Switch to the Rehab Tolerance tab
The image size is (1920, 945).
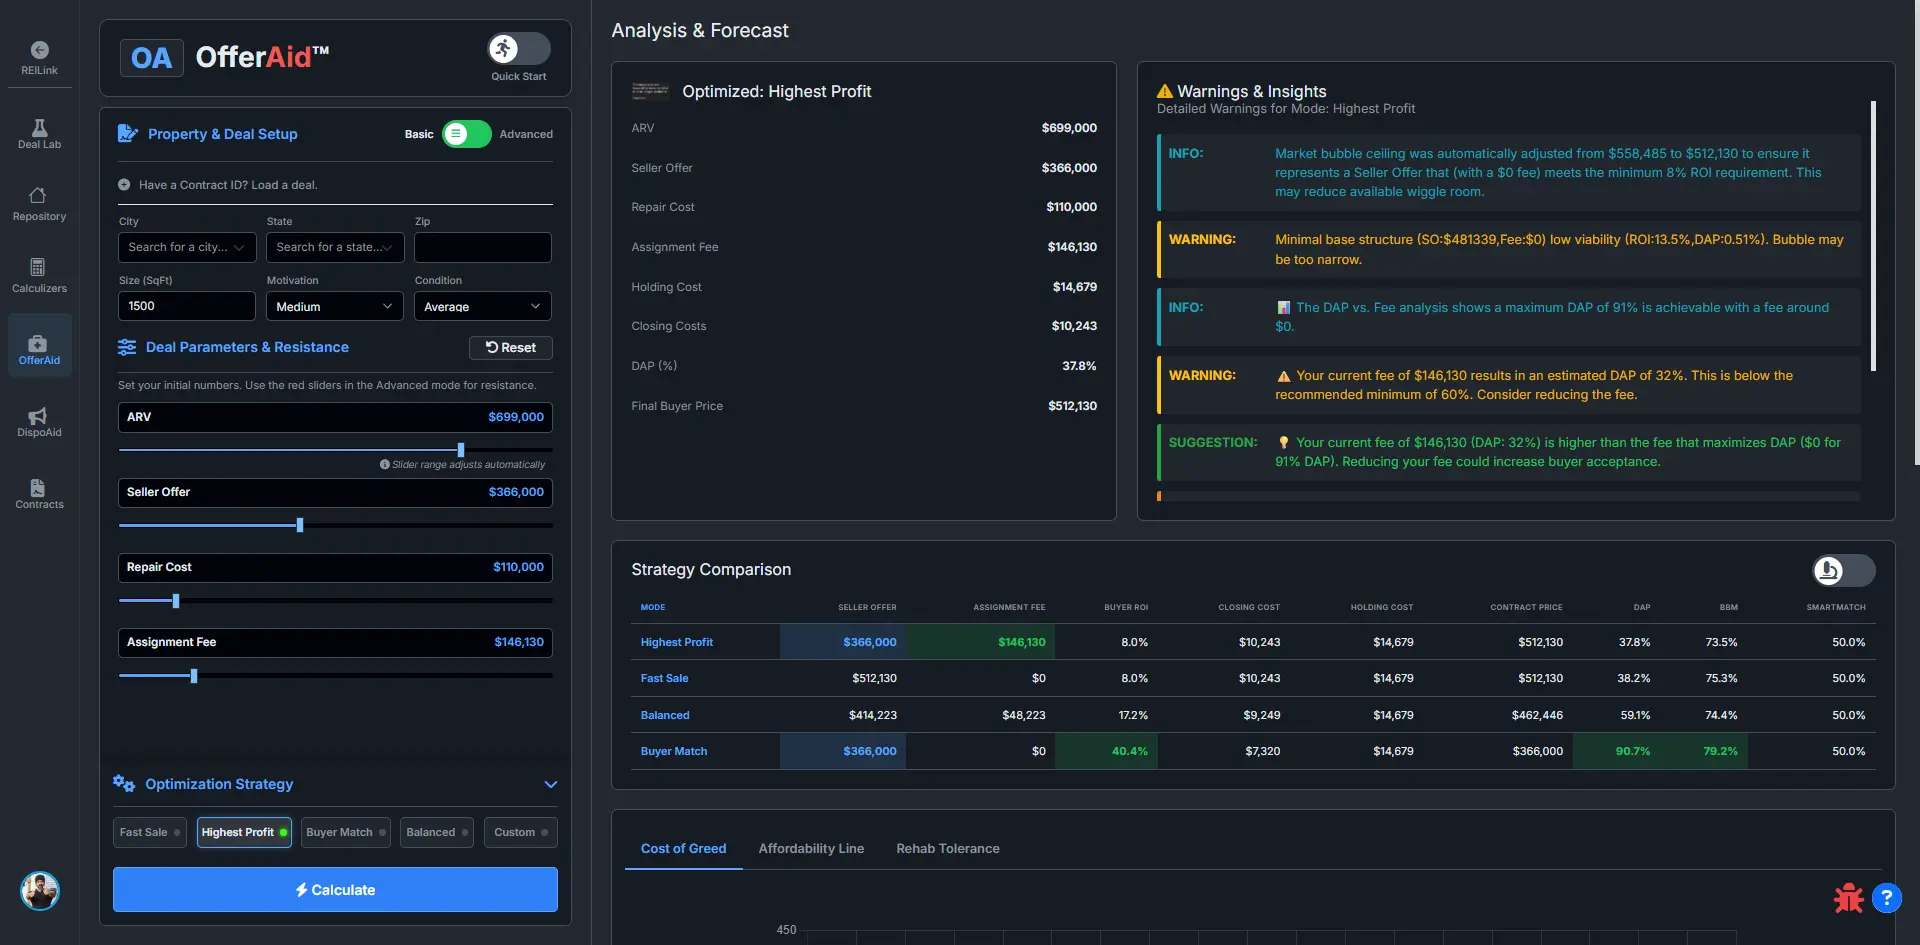click(x=948, y=848)
